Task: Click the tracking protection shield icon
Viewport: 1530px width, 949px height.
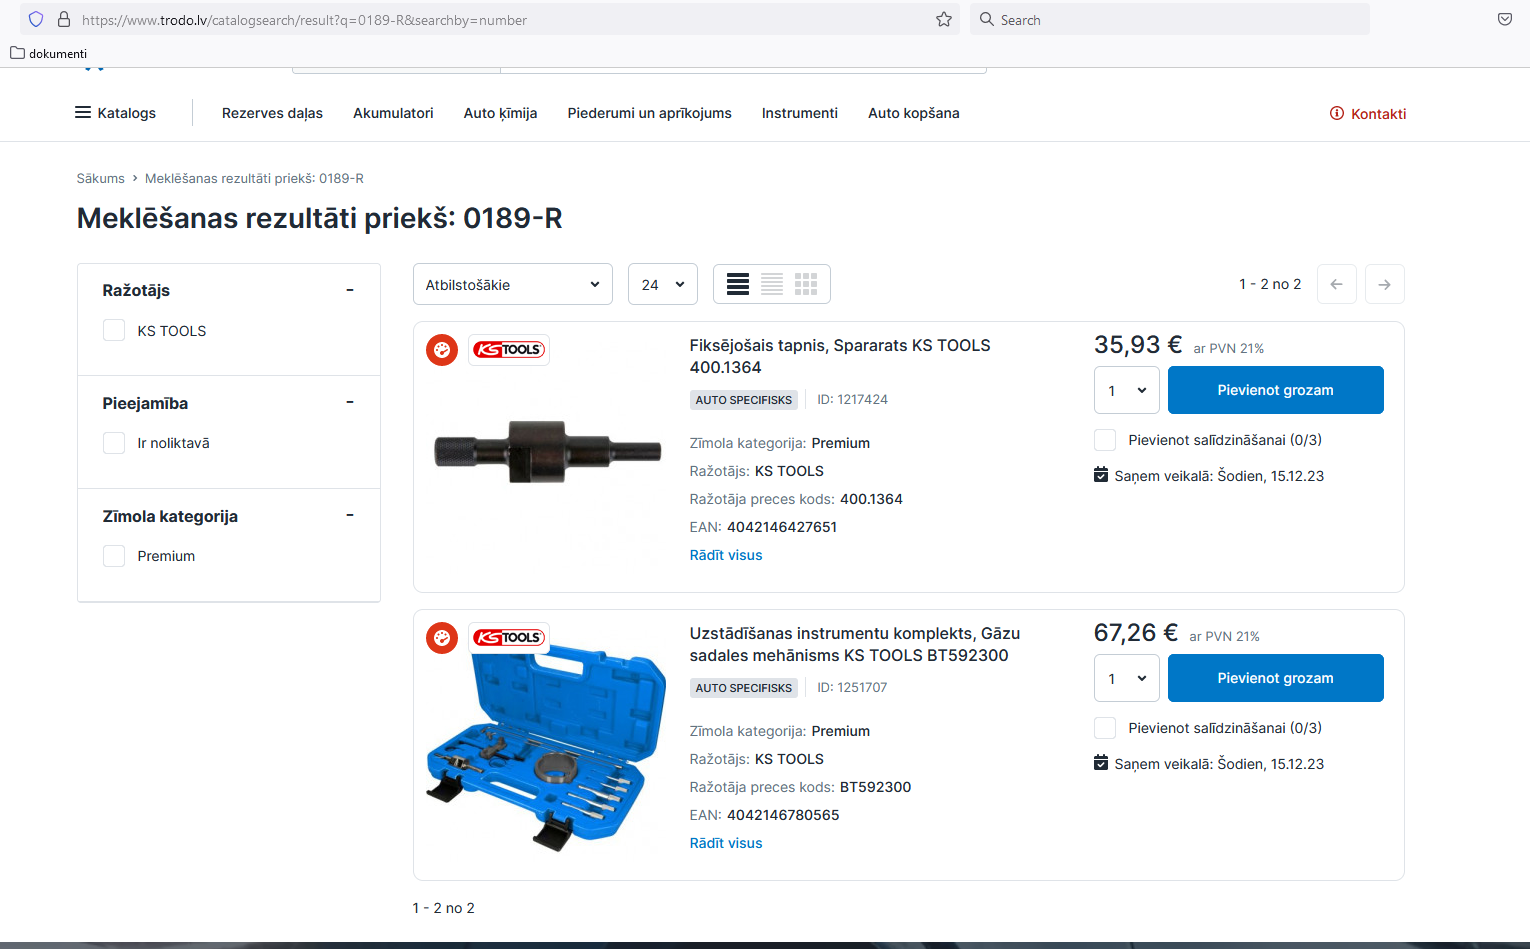Action: 36,19
